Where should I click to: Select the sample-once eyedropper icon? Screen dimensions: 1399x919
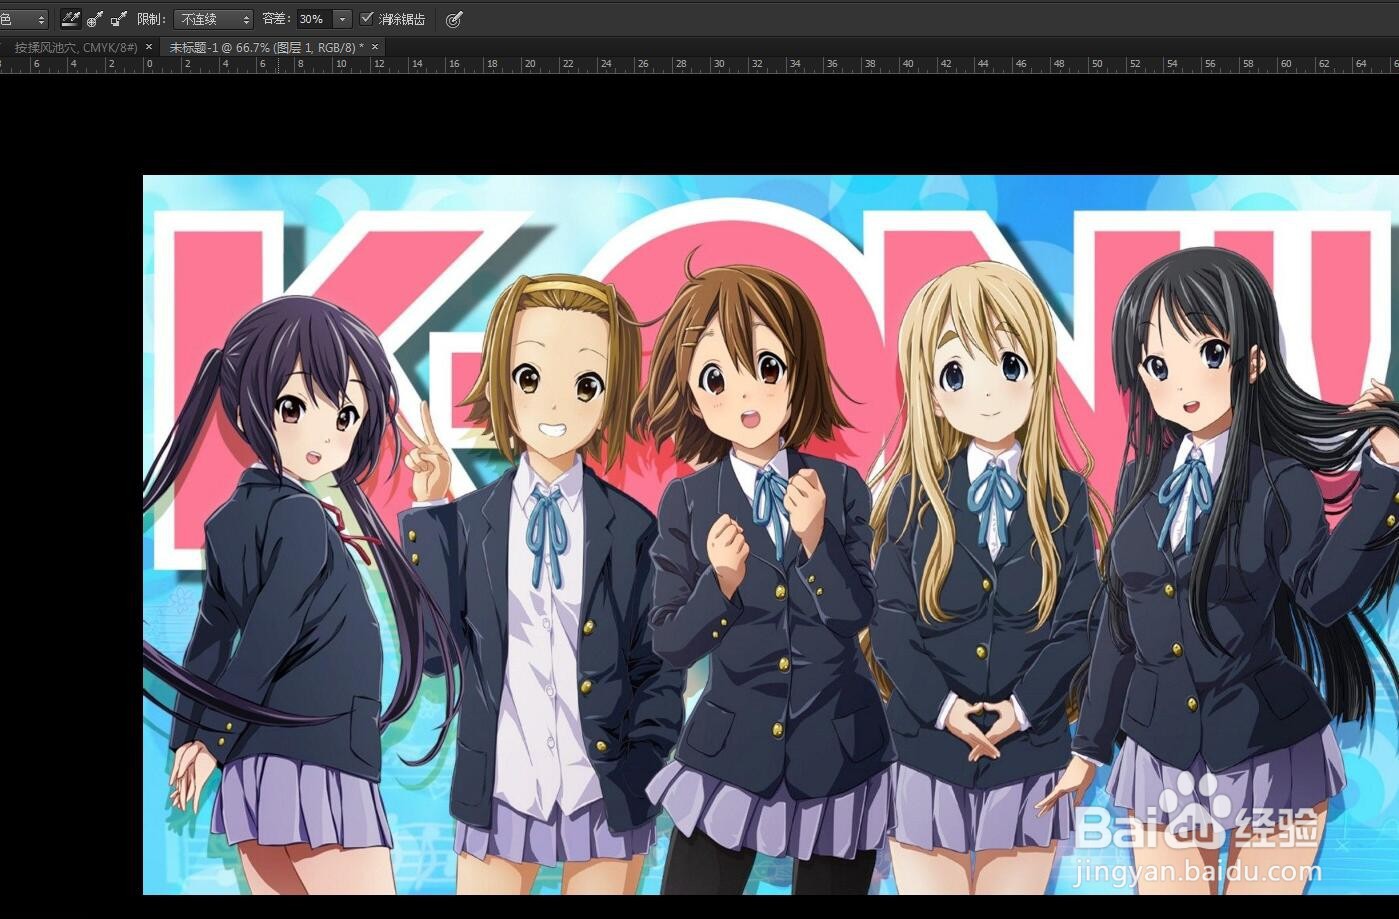95,19
